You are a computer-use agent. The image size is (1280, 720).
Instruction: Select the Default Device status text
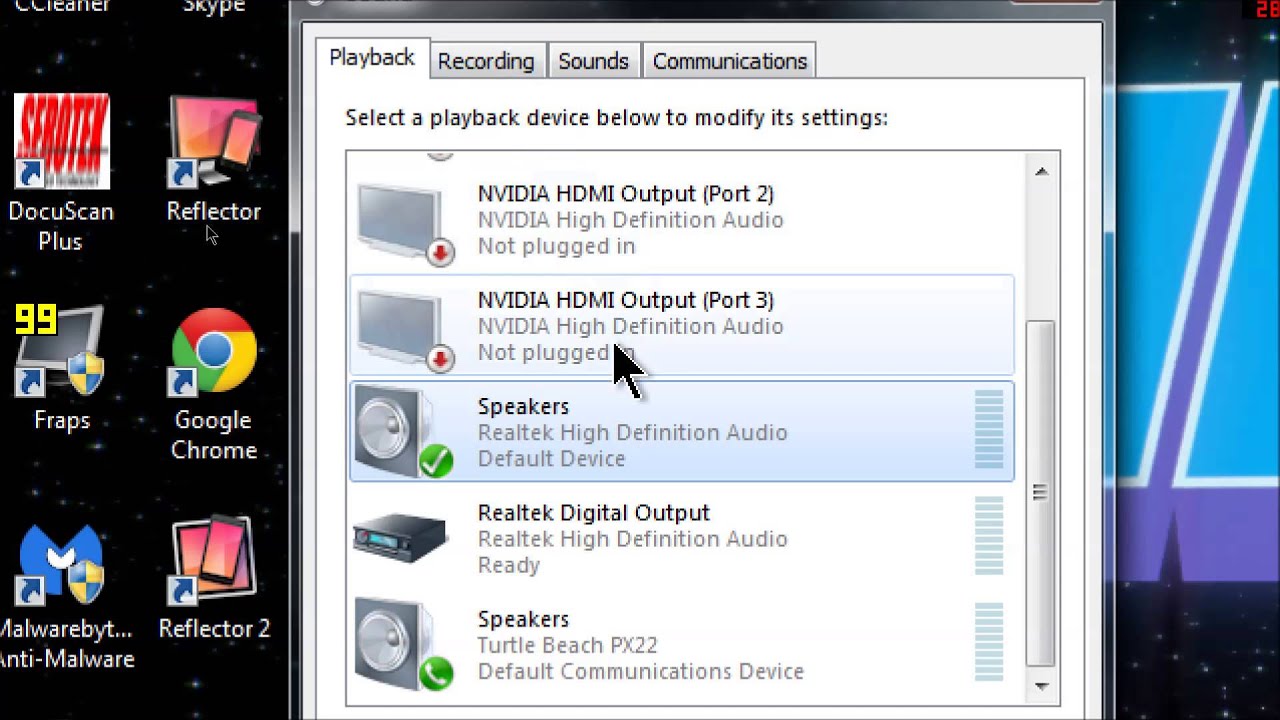click(x=552, y=459)
